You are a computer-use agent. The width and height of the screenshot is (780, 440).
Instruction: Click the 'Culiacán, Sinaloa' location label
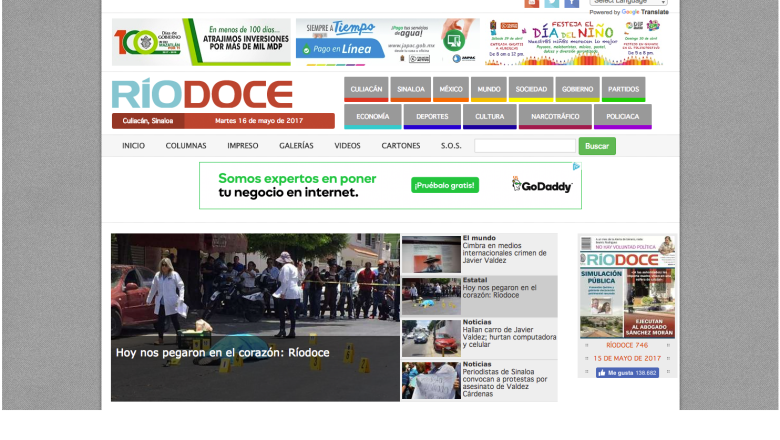click(148, 121)
